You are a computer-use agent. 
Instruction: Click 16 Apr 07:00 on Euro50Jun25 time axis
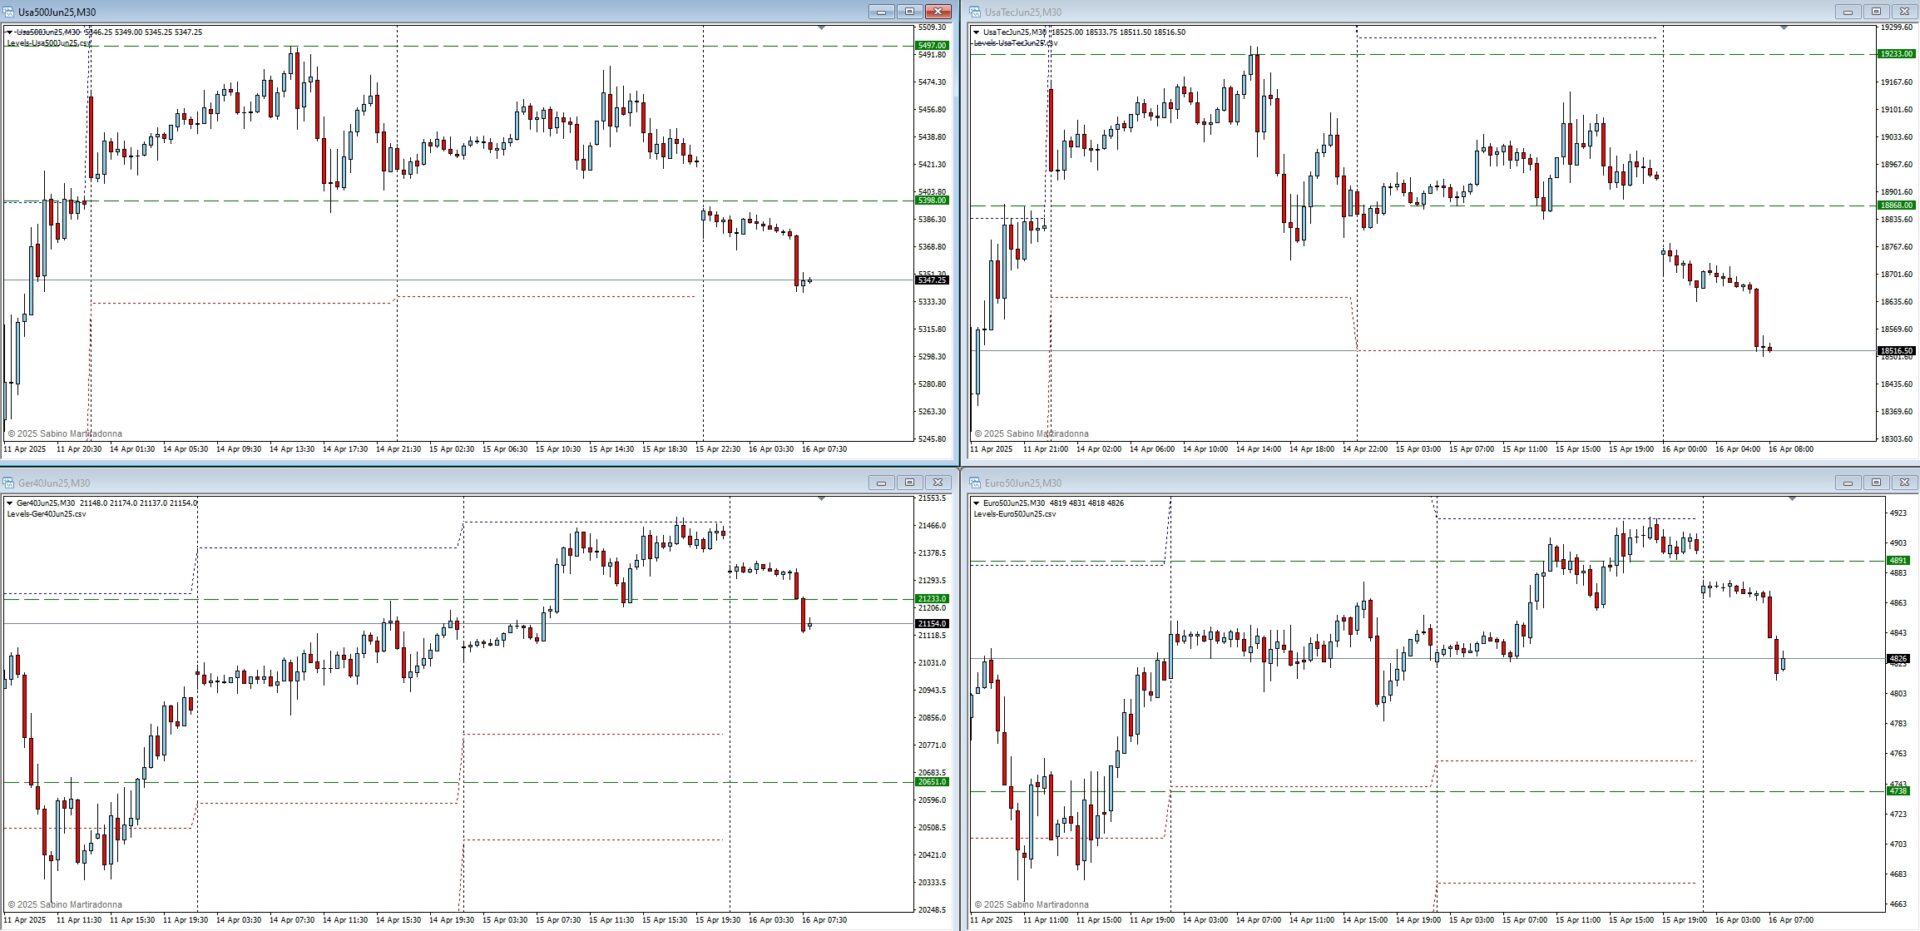point(1791,920)
